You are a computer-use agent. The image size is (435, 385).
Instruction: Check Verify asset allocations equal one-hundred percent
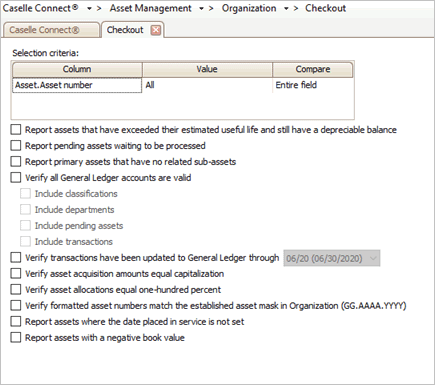16,290
